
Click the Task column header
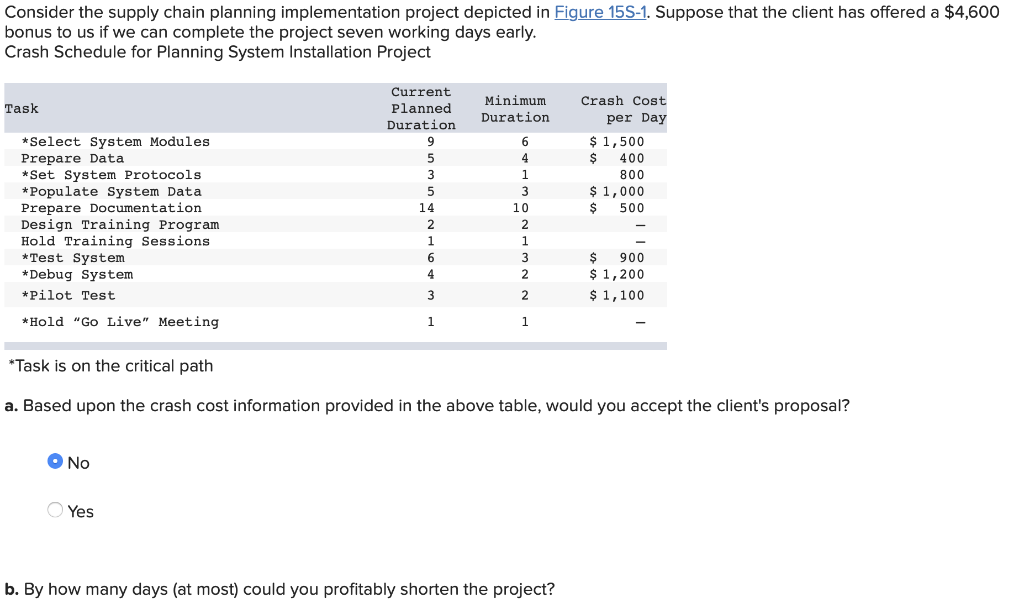[x=22, y=108]
